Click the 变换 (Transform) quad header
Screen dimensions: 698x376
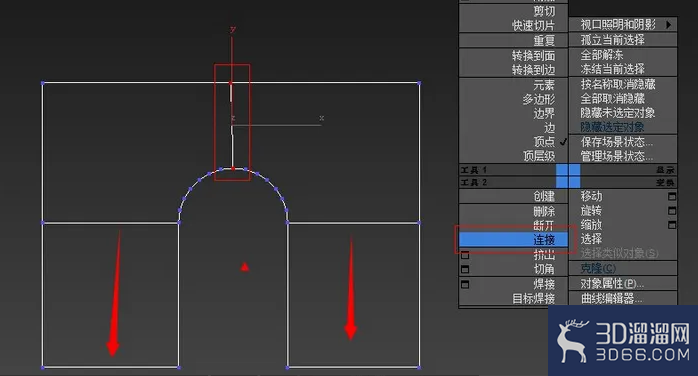(x=665, y=182)
